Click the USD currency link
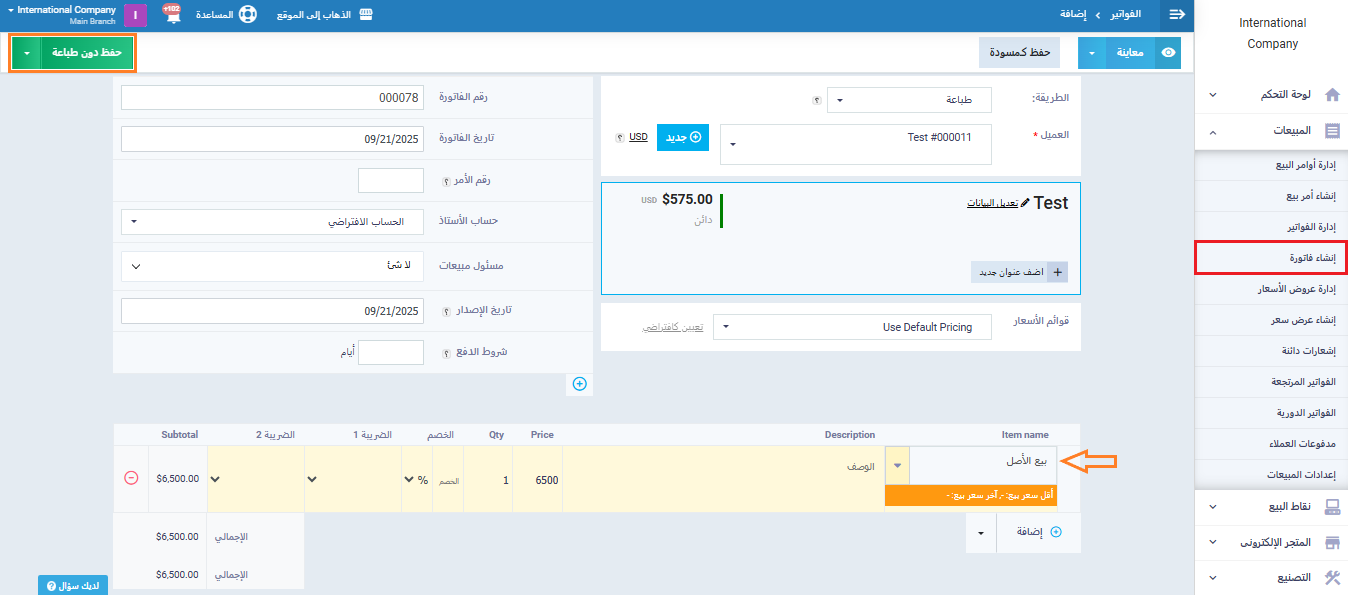The height and width of the screenshot is (595, 1348). (x=638, y=137)
